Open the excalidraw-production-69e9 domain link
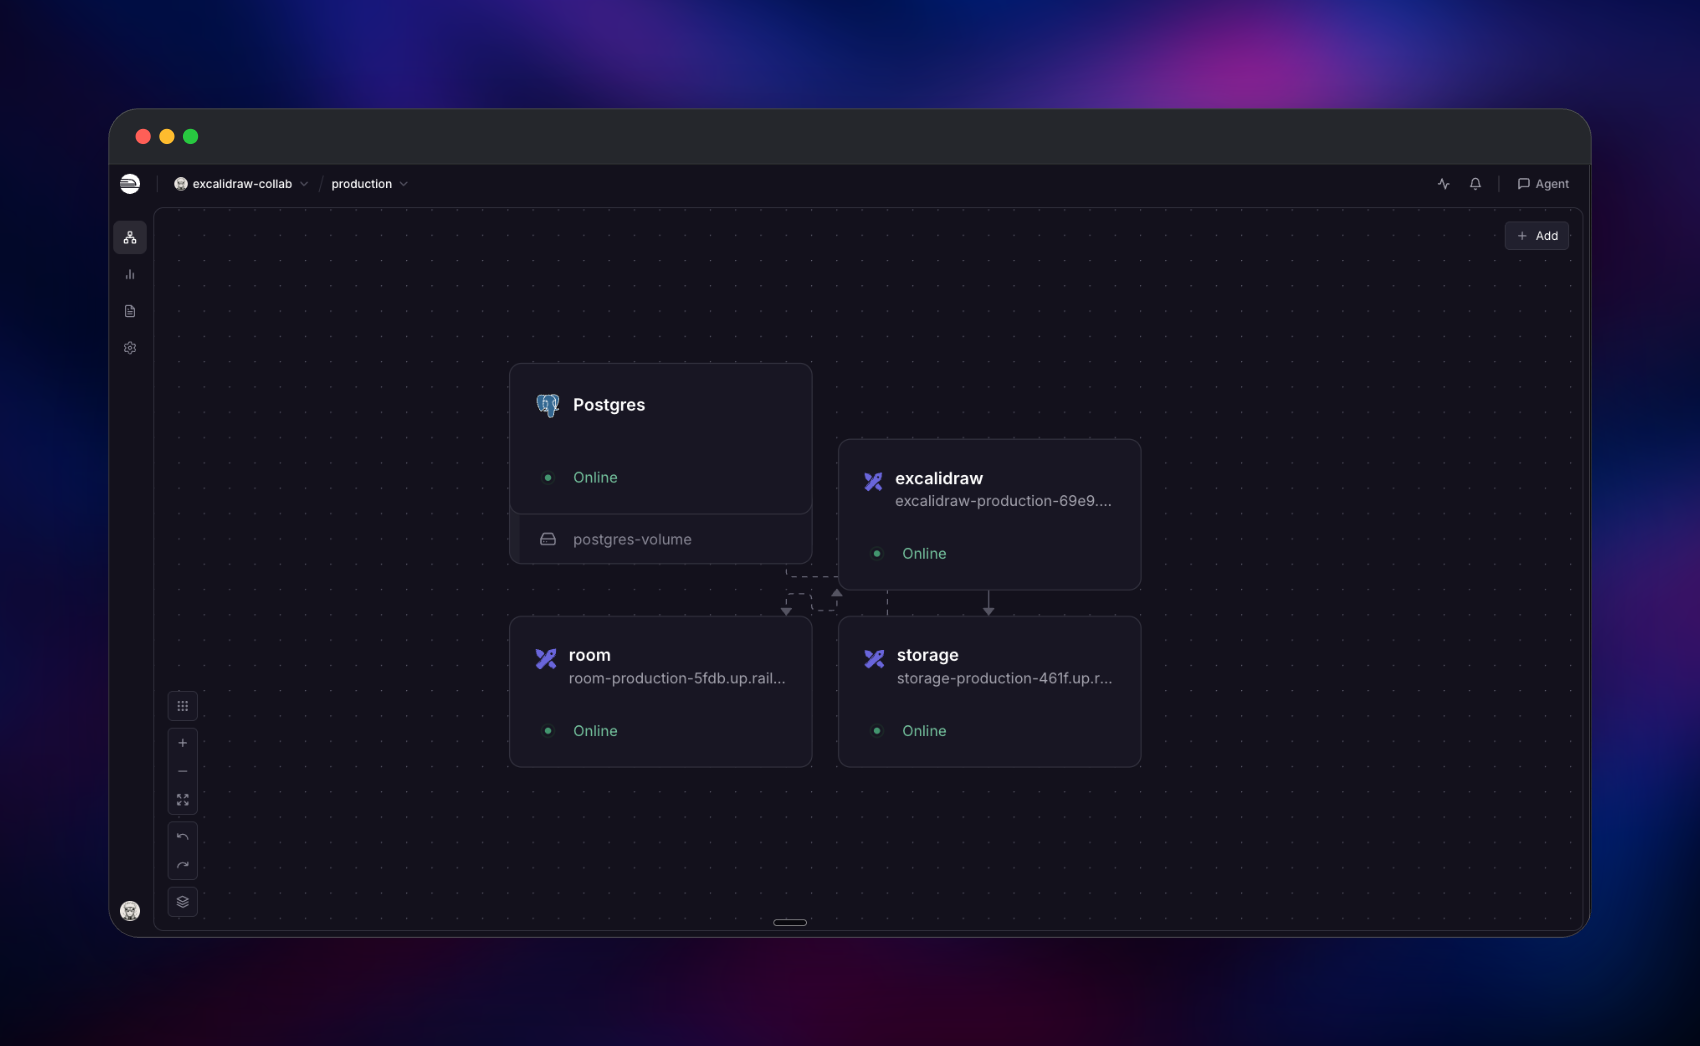Screen dimensions: 1700x1046 pos(1003,501)
